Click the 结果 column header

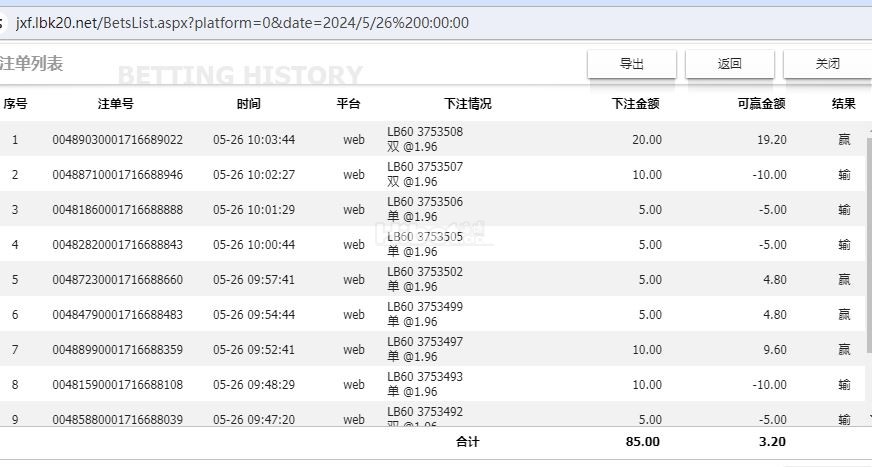tap(844, 103)
